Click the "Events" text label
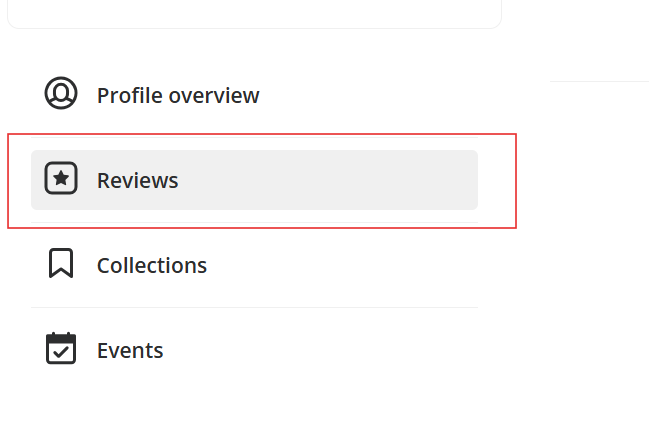 click(130, 351)
